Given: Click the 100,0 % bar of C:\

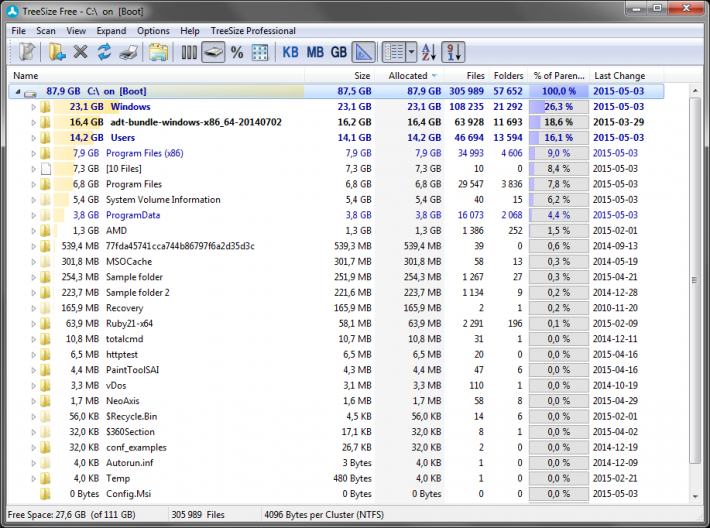Looking at the screenshot, I should pos(559,91).
